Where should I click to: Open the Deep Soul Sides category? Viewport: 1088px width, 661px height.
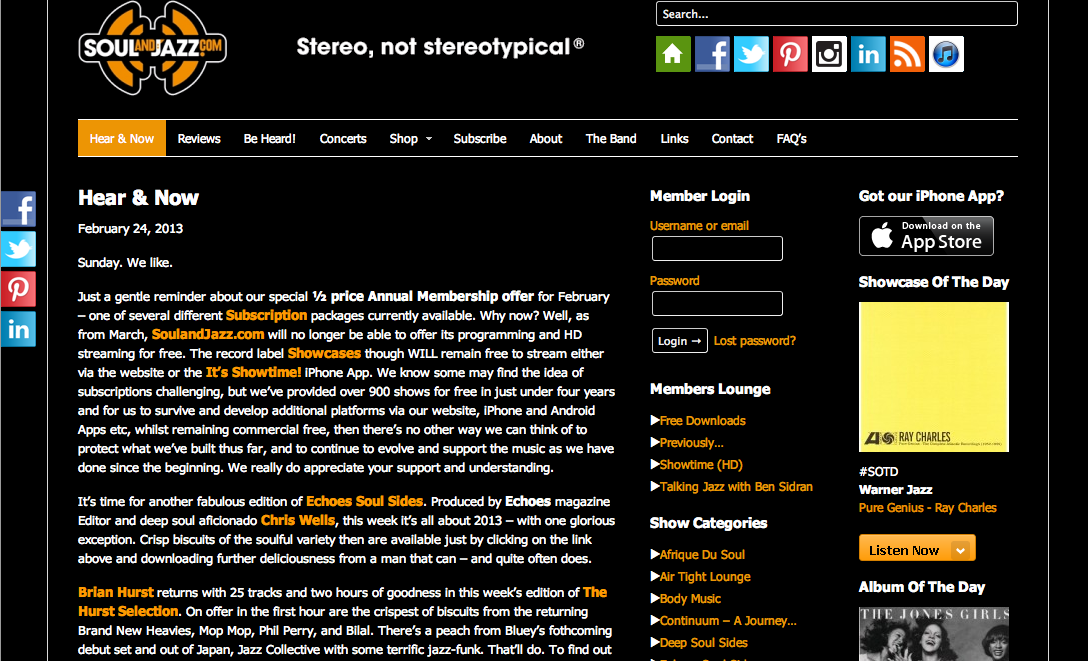pyautogui.click(x=704, y=643)
